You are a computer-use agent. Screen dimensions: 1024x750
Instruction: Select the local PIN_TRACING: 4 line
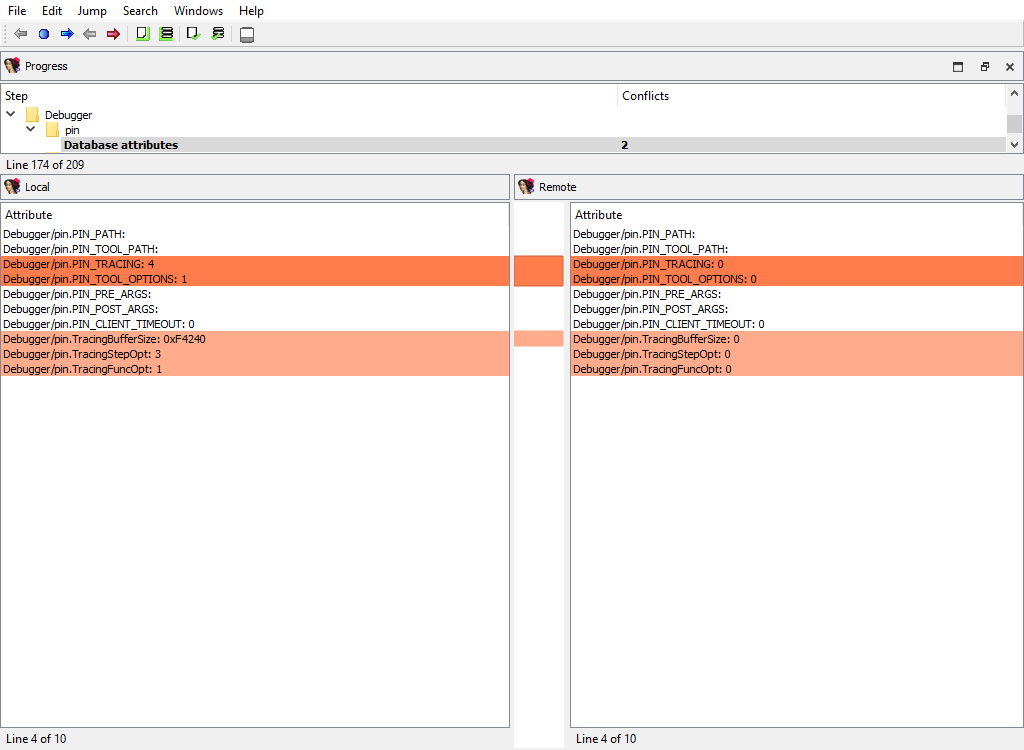[79, 264]
